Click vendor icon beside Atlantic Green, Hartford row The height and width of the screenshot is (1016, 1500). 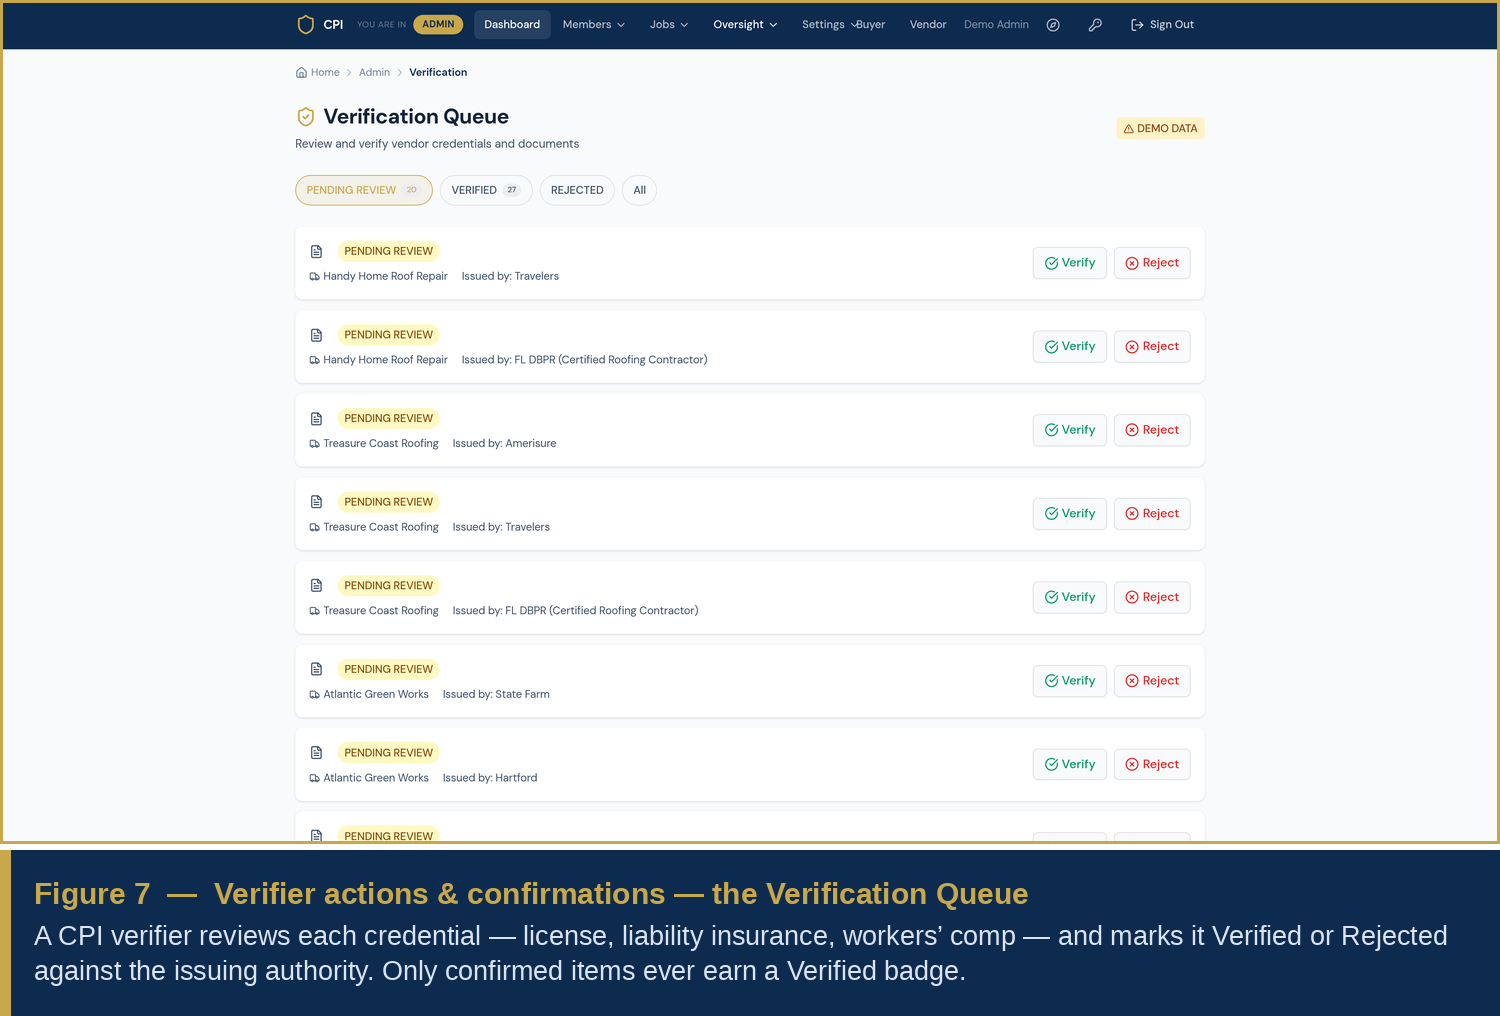coord(315,778)
